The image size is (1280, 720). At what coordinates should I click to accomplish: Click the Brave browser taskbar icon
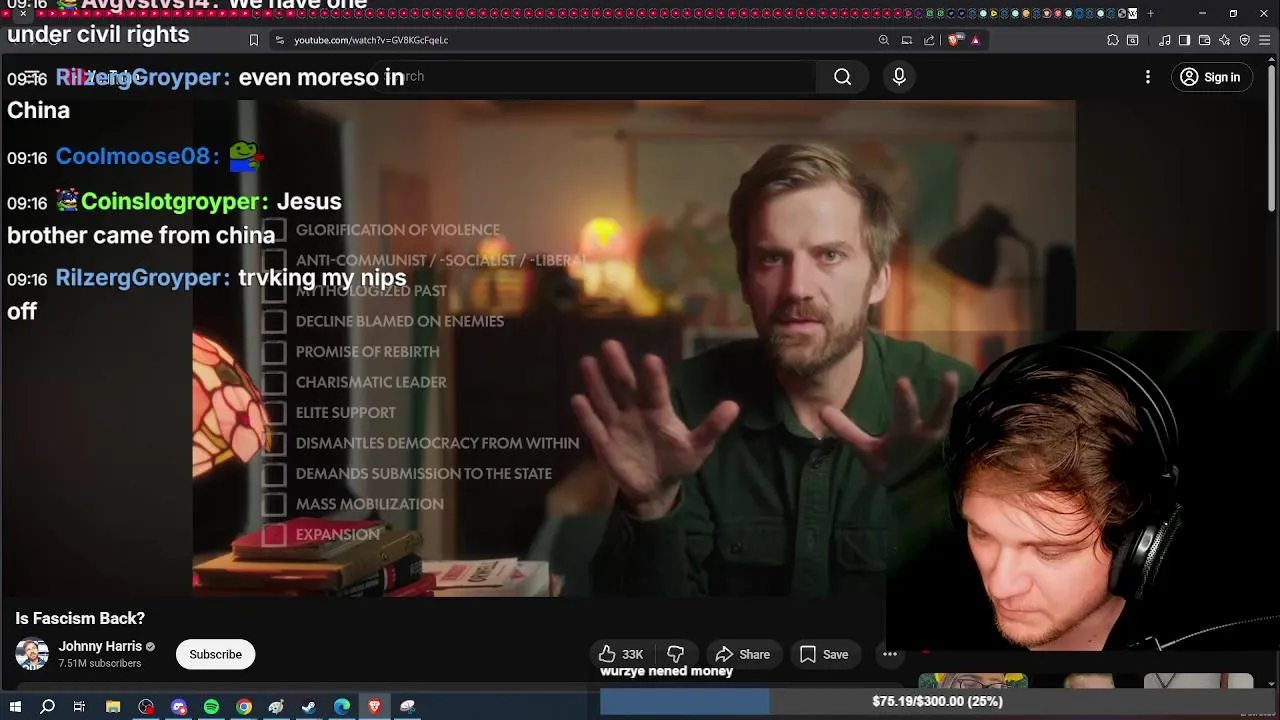pyautogui.click(x=375, y=706)
